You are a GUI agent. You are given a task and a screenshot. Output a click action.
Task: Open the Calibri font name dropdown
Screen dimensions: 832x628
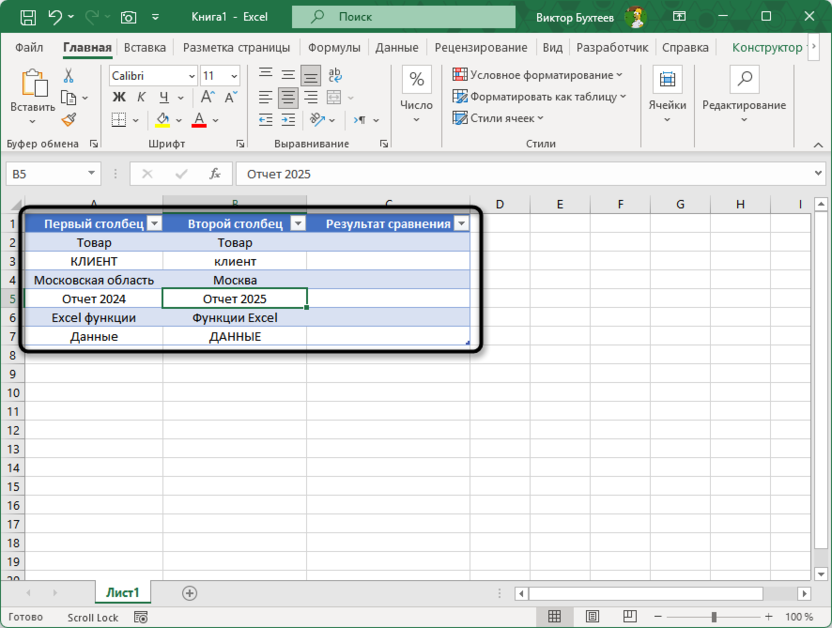tap(192, 76)
